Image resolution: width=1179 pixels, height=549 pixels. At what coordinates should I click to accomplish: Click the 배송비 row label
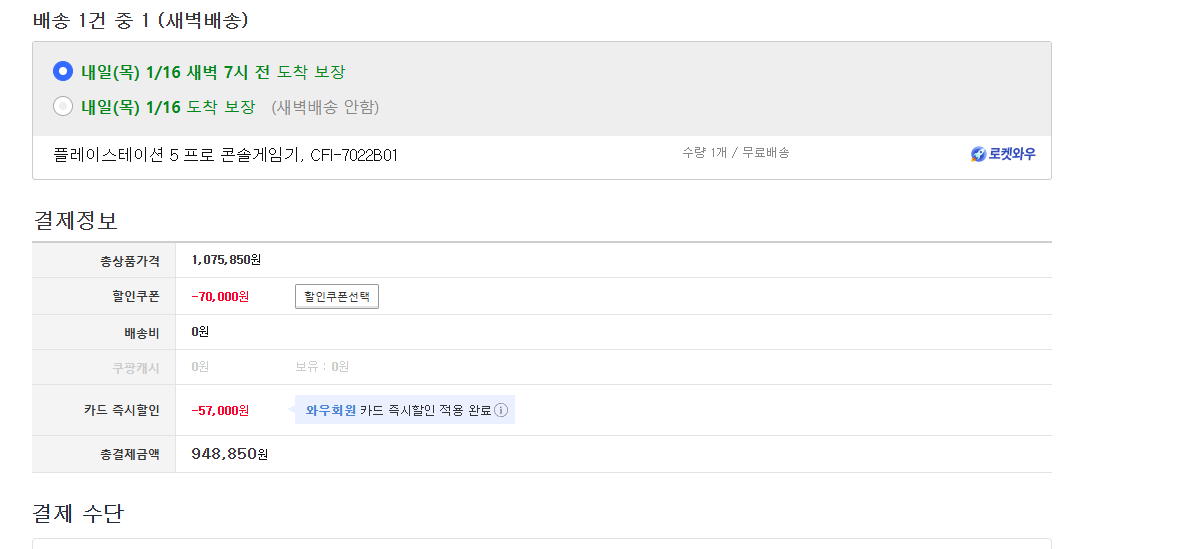coord(141,332)
